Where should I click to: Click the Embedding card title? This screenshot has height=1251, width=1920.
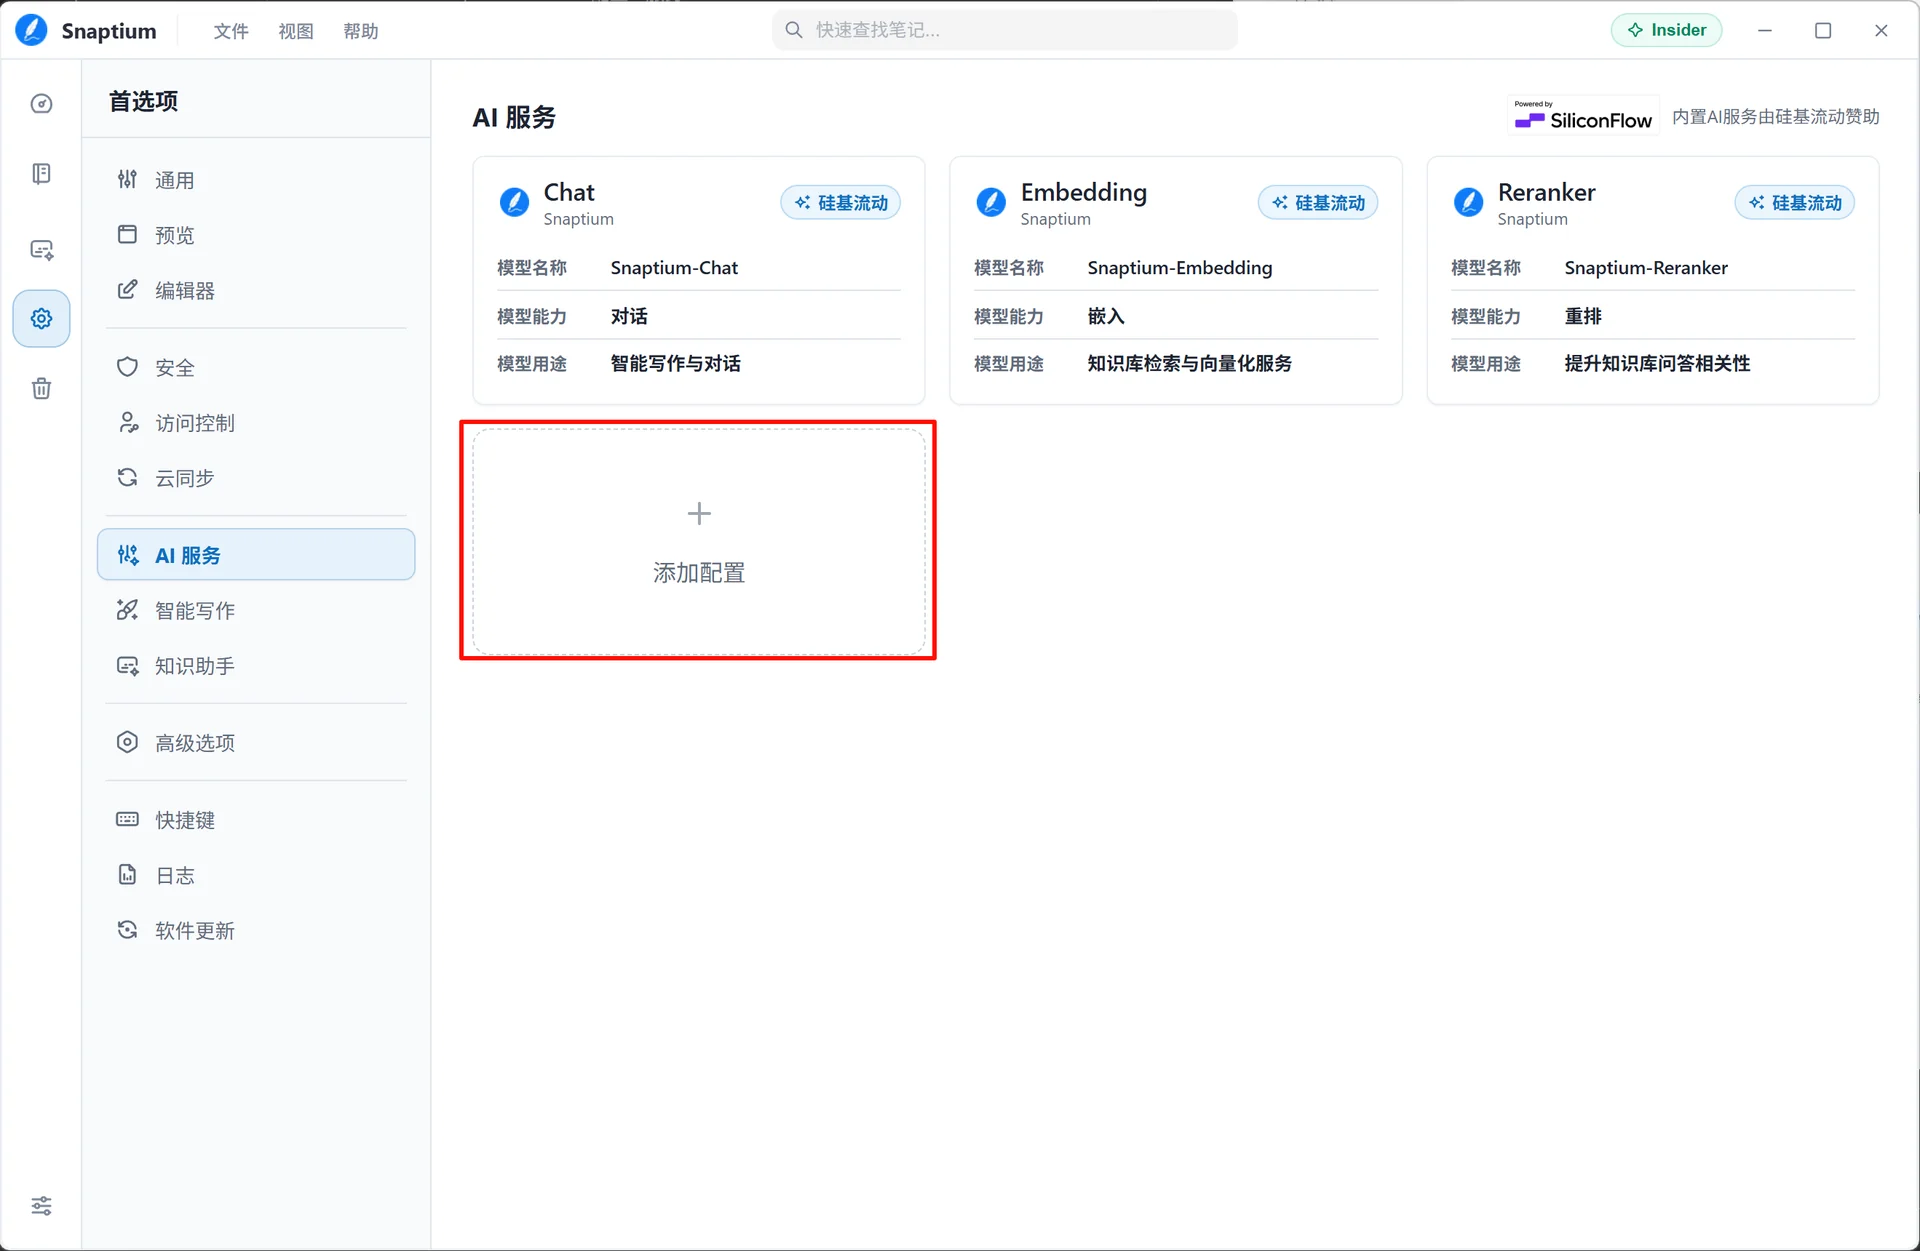tap(1084, 192)
